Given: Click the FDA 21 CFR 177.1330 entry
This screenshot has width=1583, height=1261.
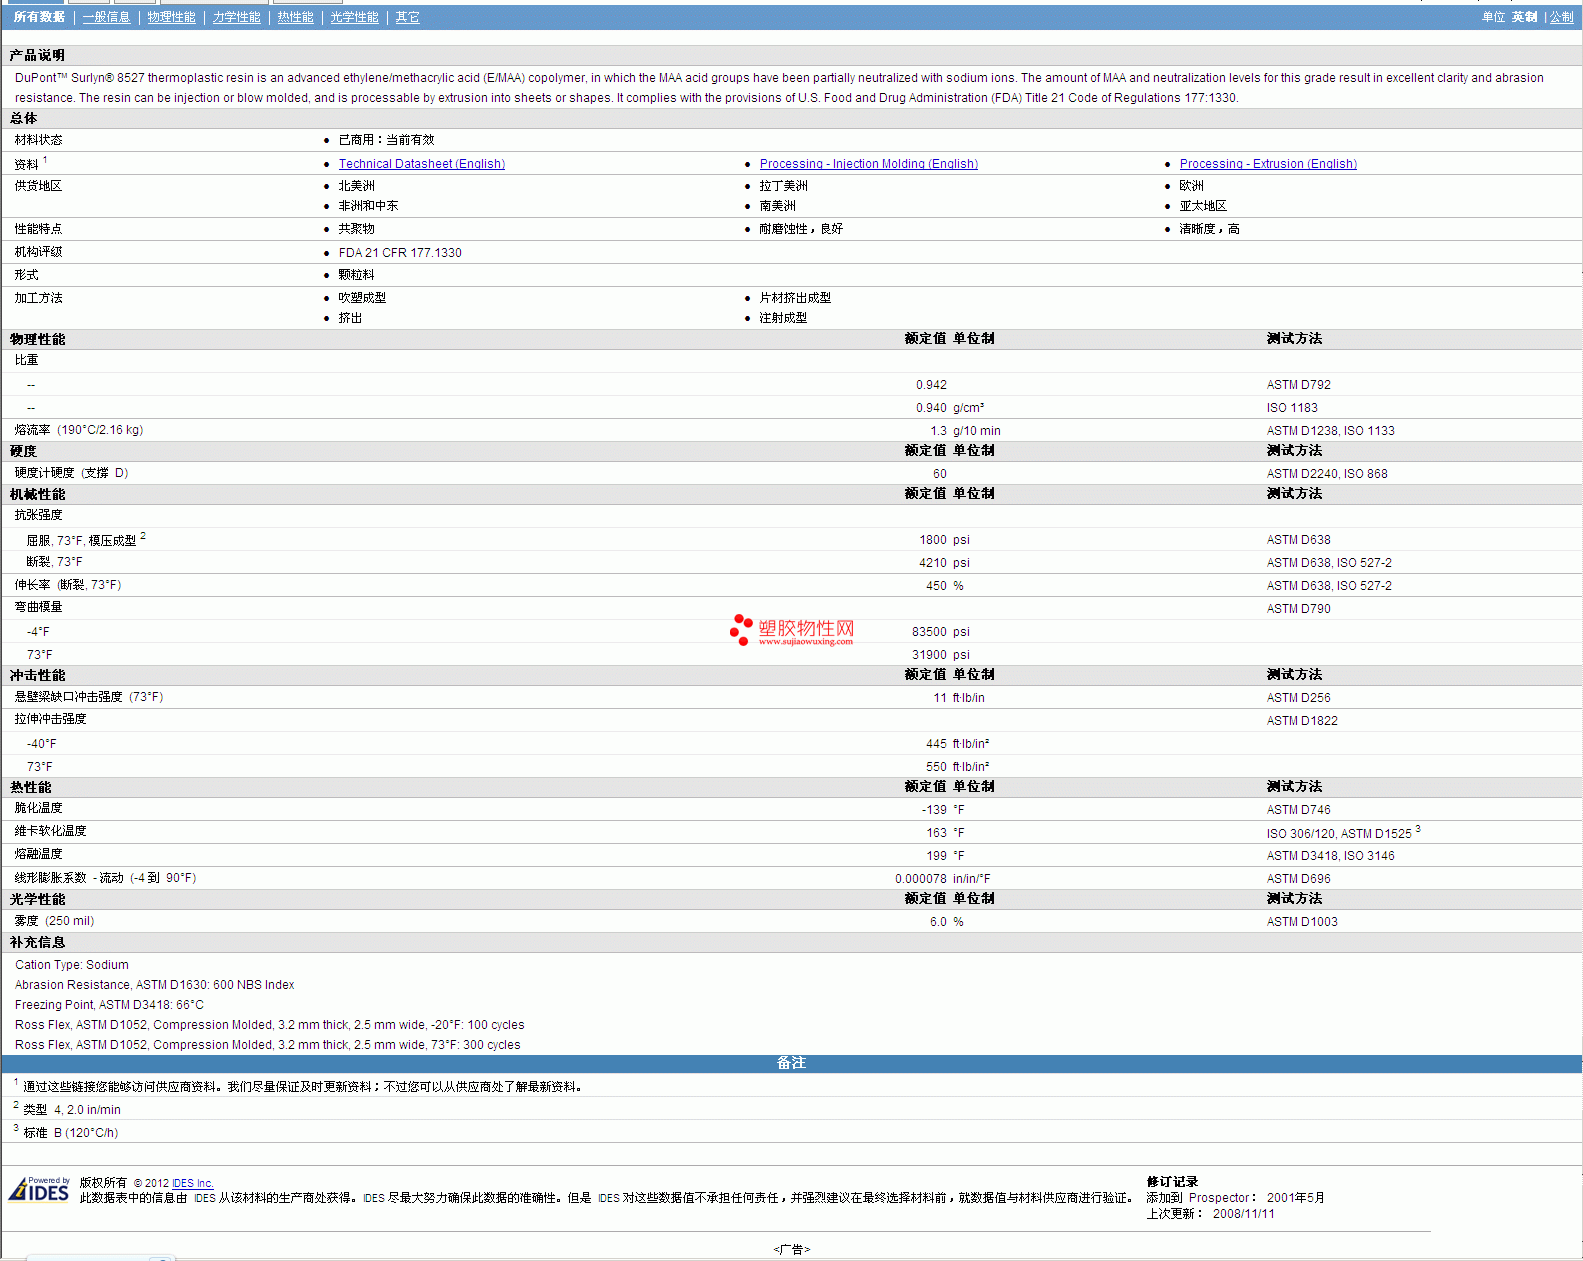Looking at the screenshot, I should click(x=400, y=253).
